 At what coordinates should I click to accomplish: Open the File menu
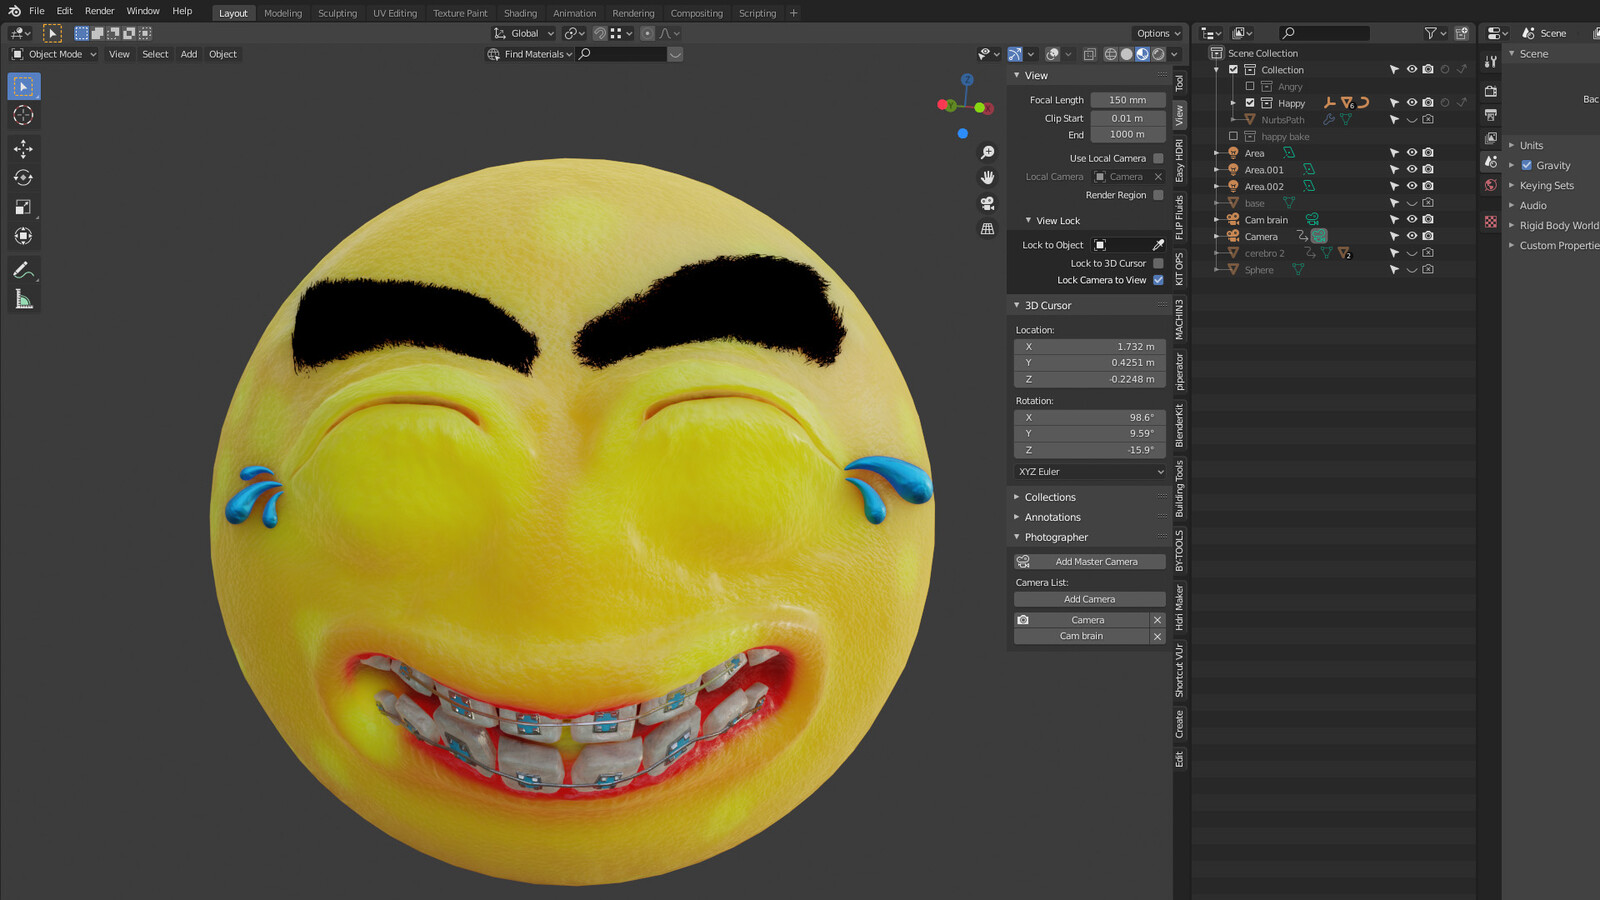click(x=37, y=11)
